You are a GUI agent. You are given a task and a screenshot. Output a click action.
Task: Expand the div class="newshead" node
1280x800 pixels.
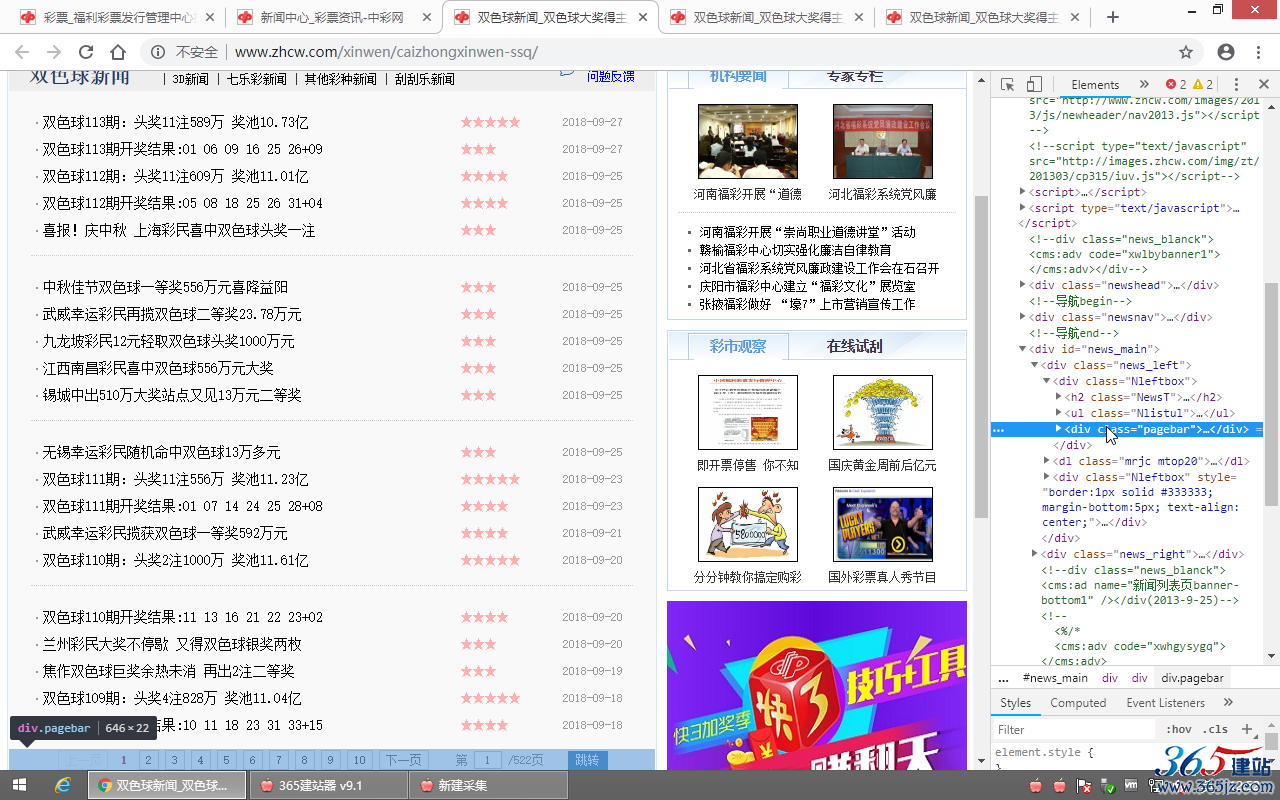point(1023,285)
